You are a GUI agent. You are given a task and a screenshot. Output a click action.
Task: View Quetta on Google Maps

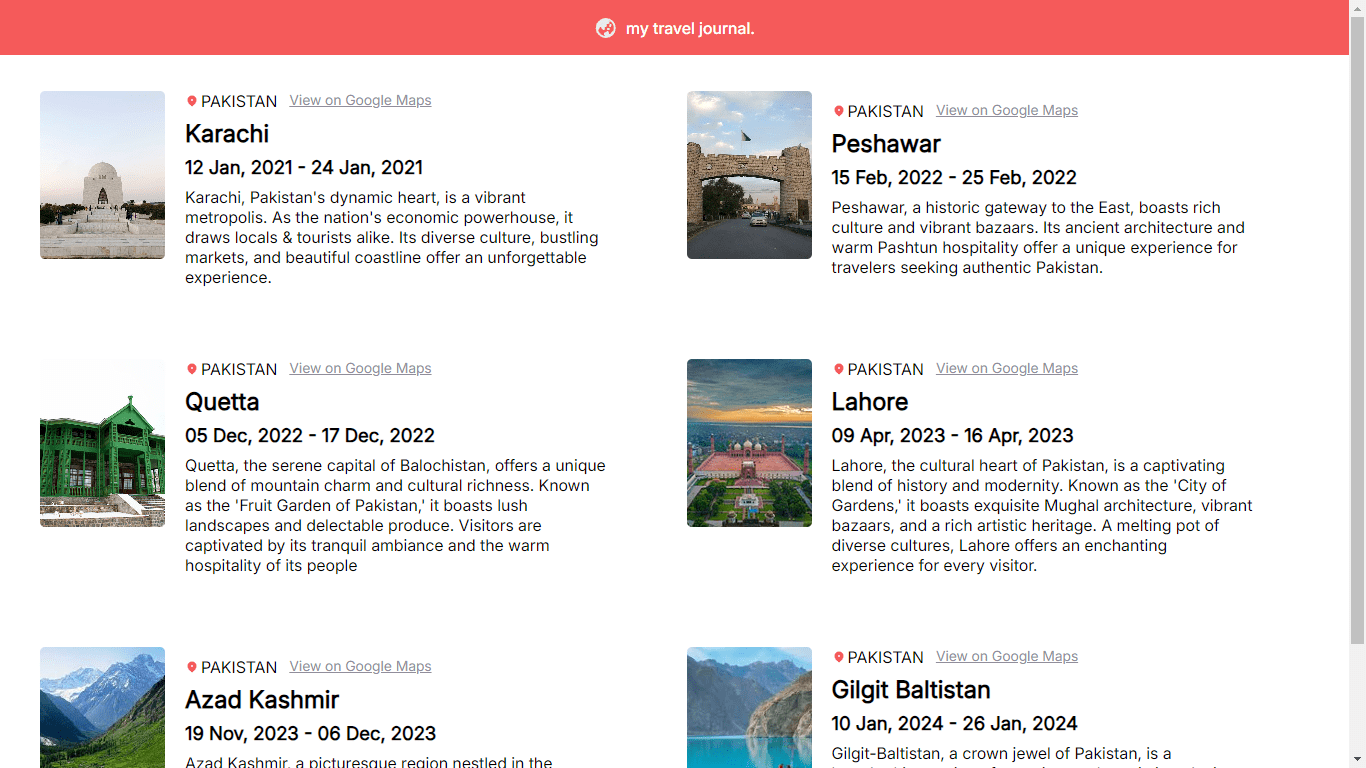coord(360,368)
